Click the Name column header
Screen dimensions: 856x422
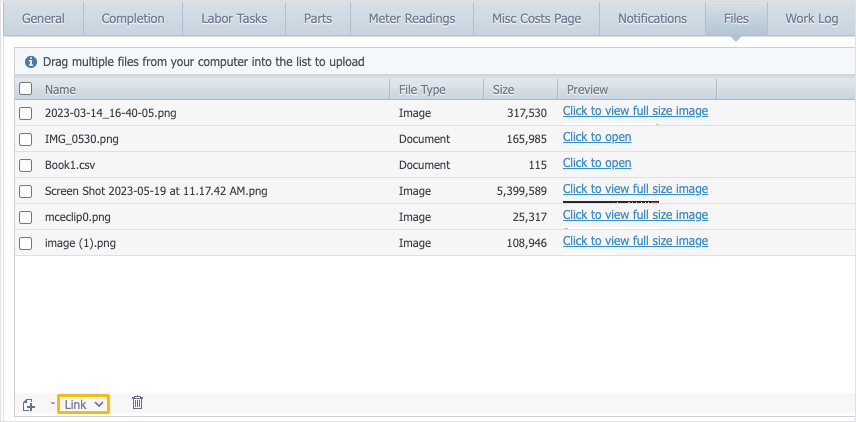coord(60,90)
